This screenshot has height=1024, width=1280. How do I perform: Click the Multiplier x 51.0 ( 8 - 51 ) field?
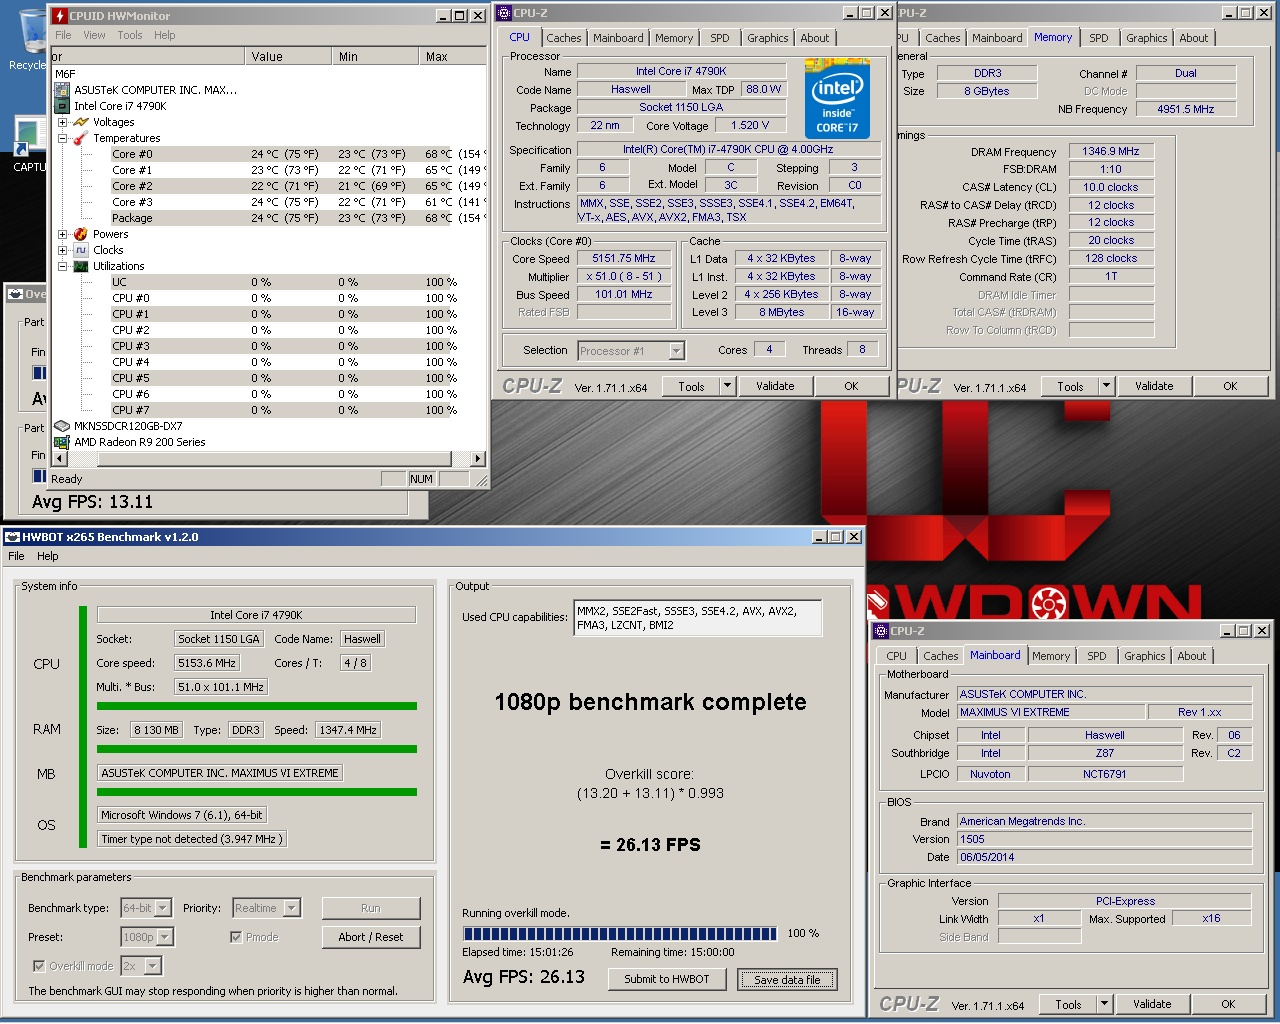tap(624, 276)
